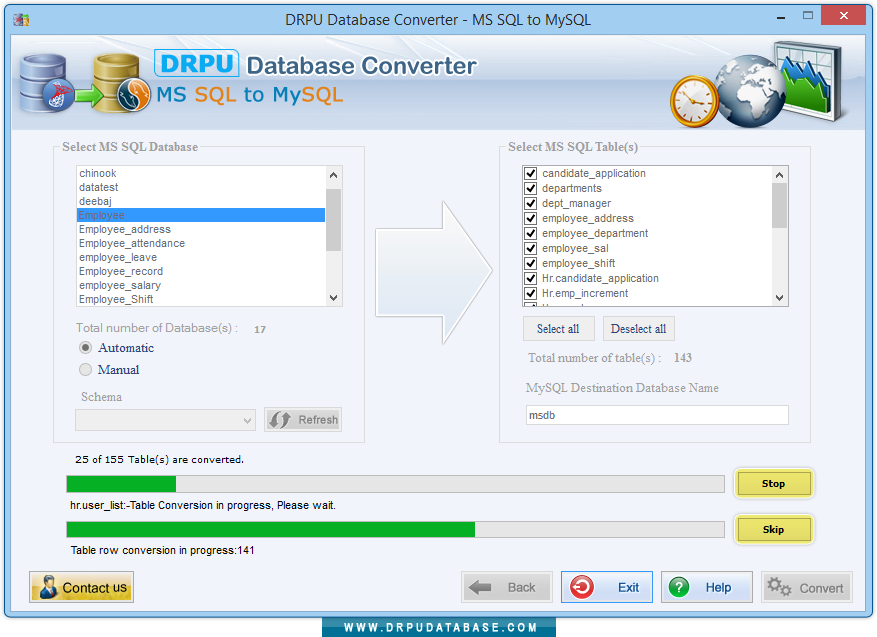The width and height of the screenshot is (877, 637).
Task: Click the globe icon in header
Action: [749, 91]
